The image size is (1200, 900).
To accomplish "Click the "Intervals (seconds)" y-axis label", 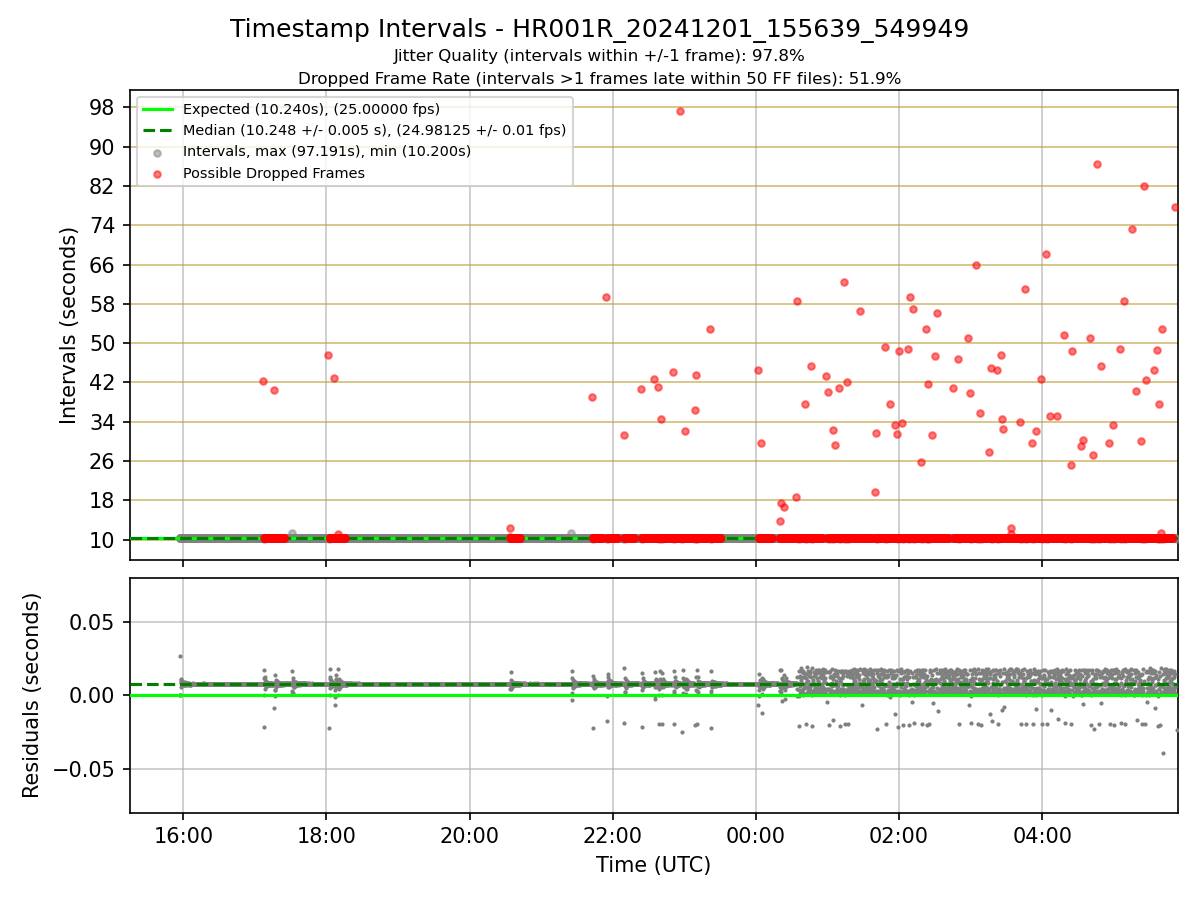I will coord(68,325).
